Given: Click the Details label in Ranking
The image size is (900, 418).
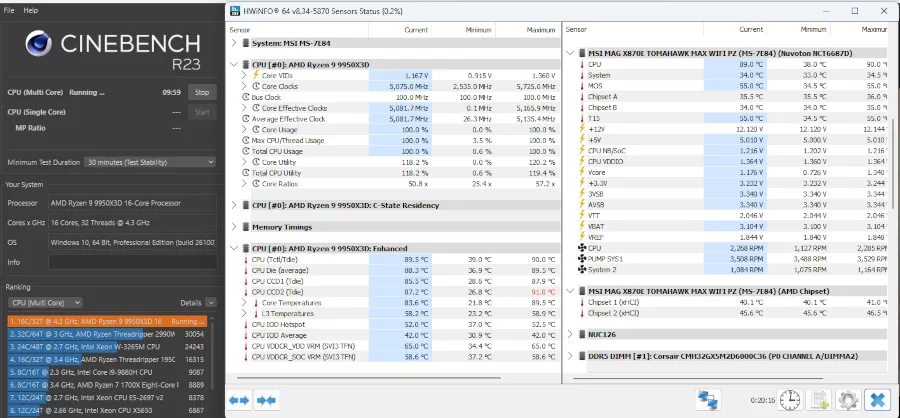Looking at the screenshot, I should coord(191,303).
